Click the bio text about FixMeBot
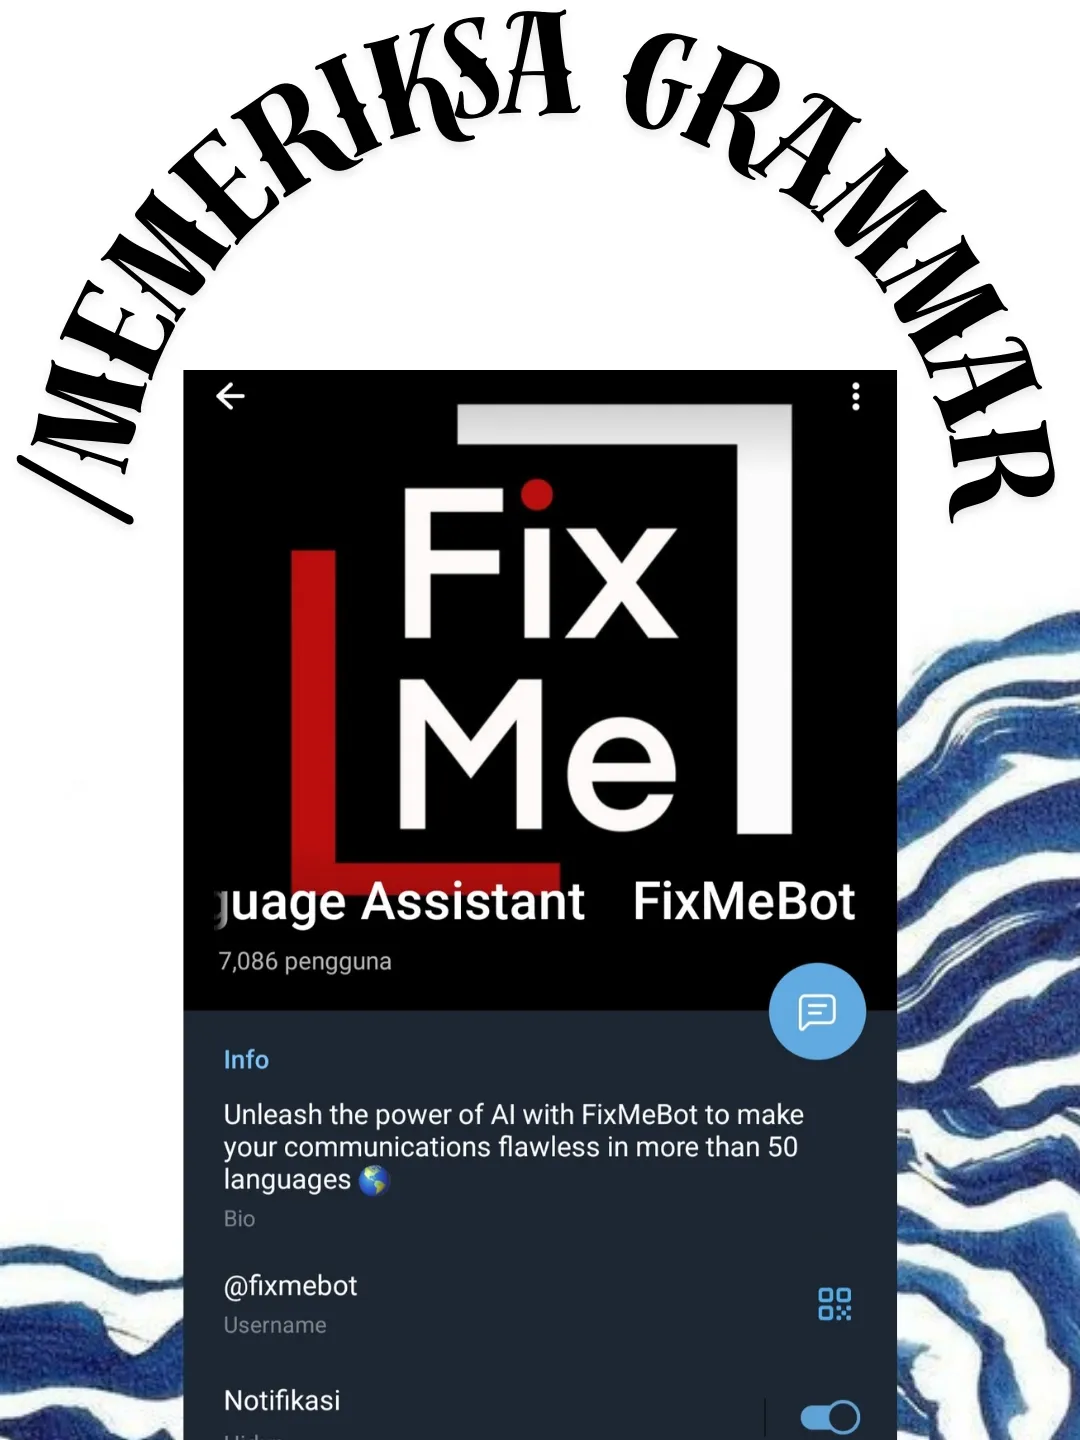The image size is (1080, 1440). pyautogui.click(x=513, y=1147)
